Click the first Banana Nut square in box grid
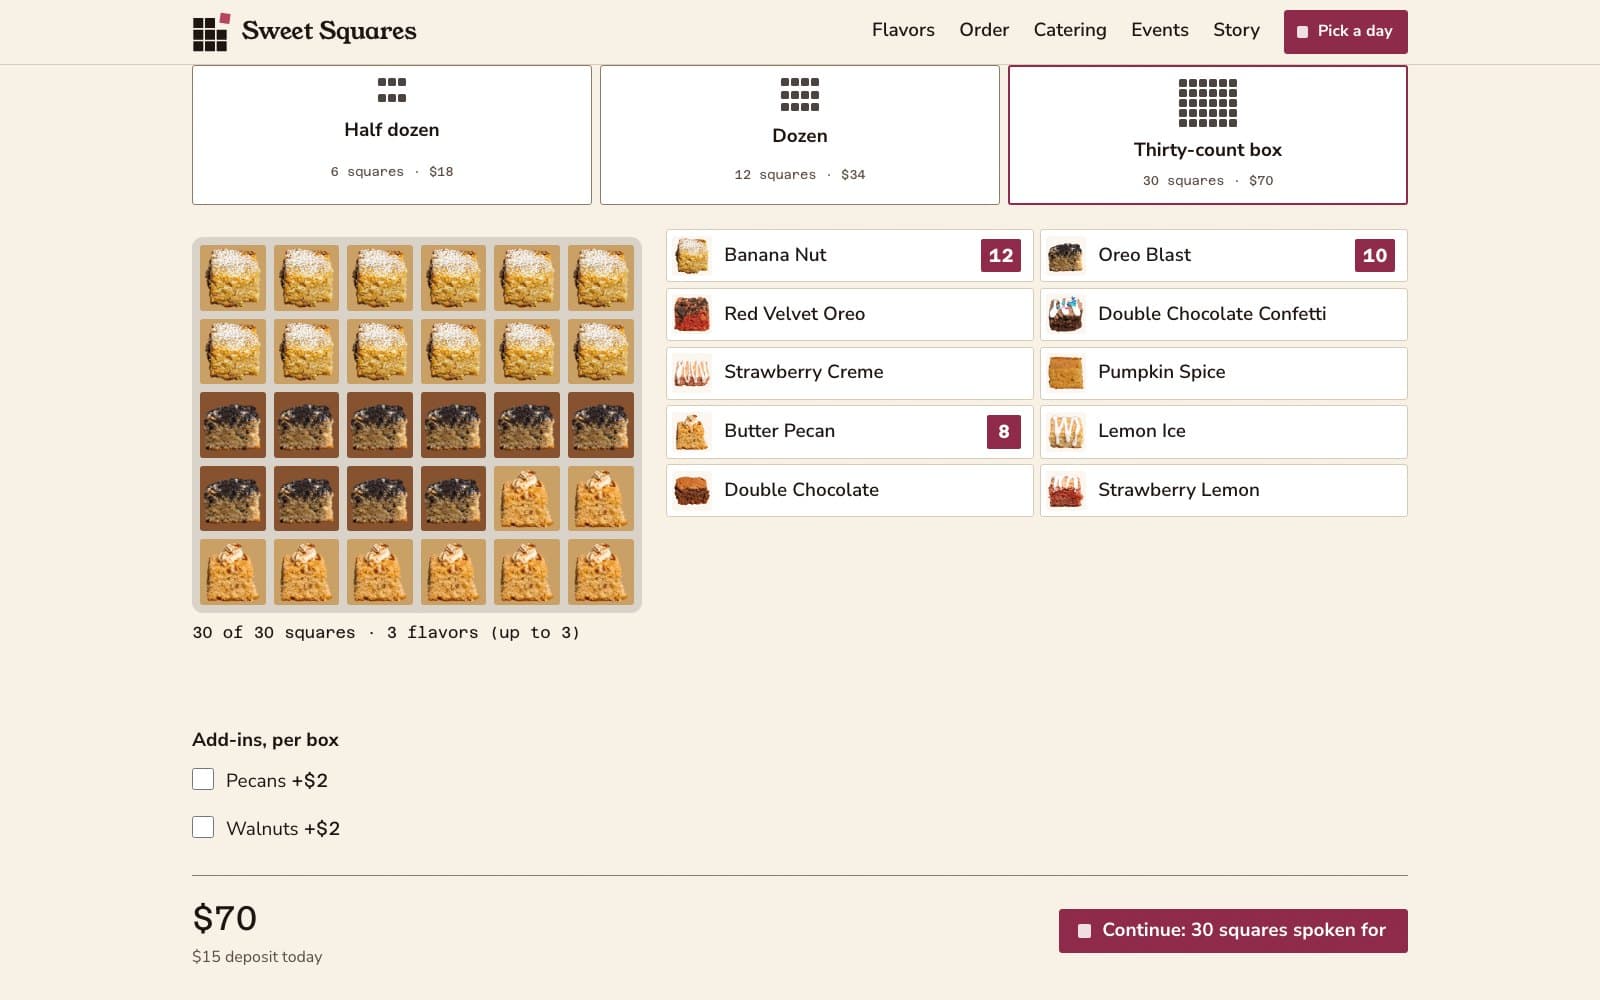Viewport: 1600px width, 1000px height. (x=233, y=278)
